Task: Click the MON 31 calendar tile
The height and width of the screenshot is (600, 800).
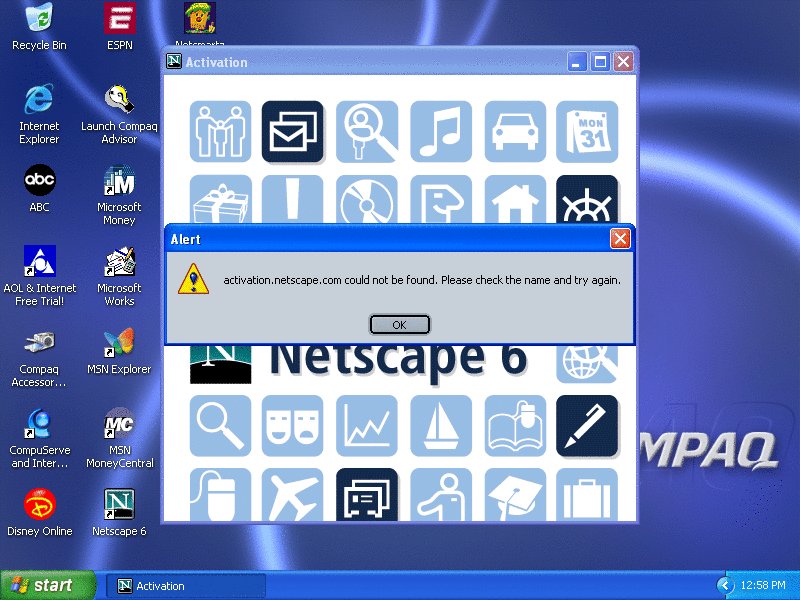Action: click(x=587, y=132)
